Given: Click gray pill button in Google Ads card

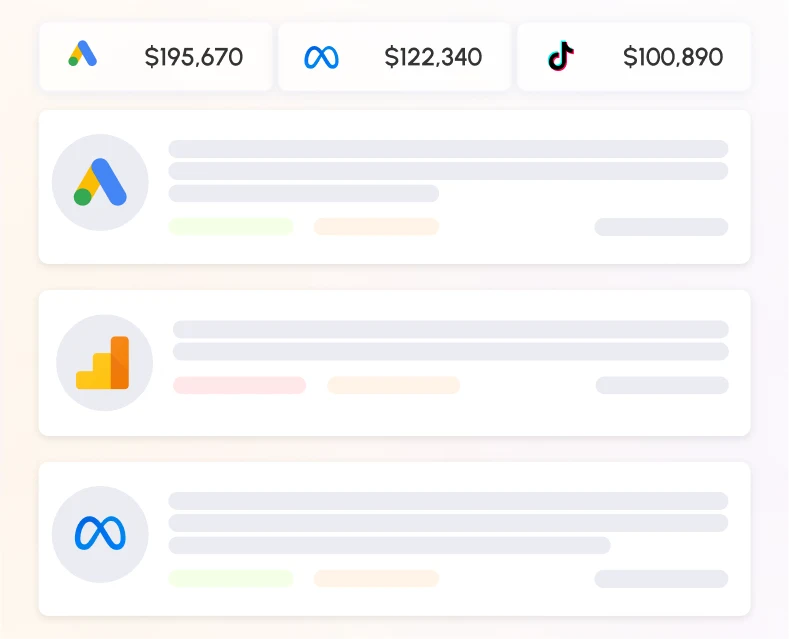Looking at the screenshot, I should (661, 227).
